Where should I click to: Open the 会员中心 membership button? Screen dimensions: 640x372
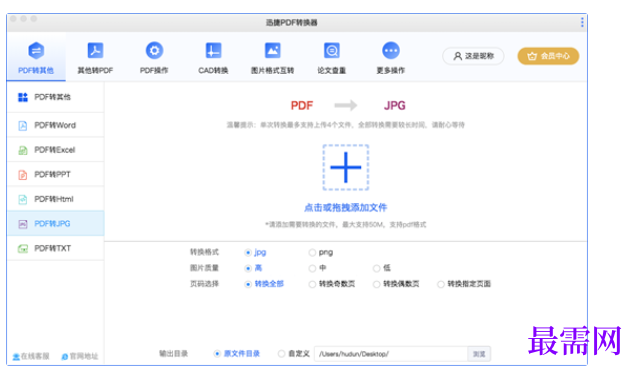pyautogui.click(x=548, y=56)
